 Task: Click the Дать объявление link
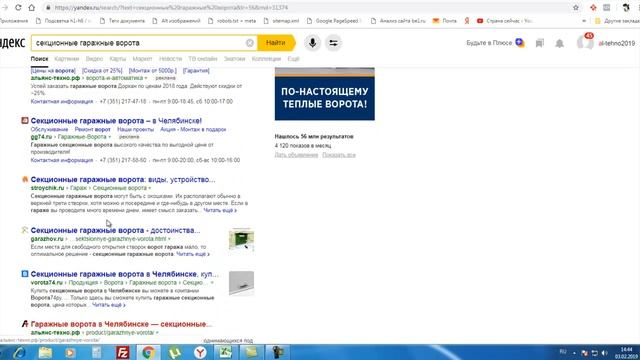click(x=296, y=155)
